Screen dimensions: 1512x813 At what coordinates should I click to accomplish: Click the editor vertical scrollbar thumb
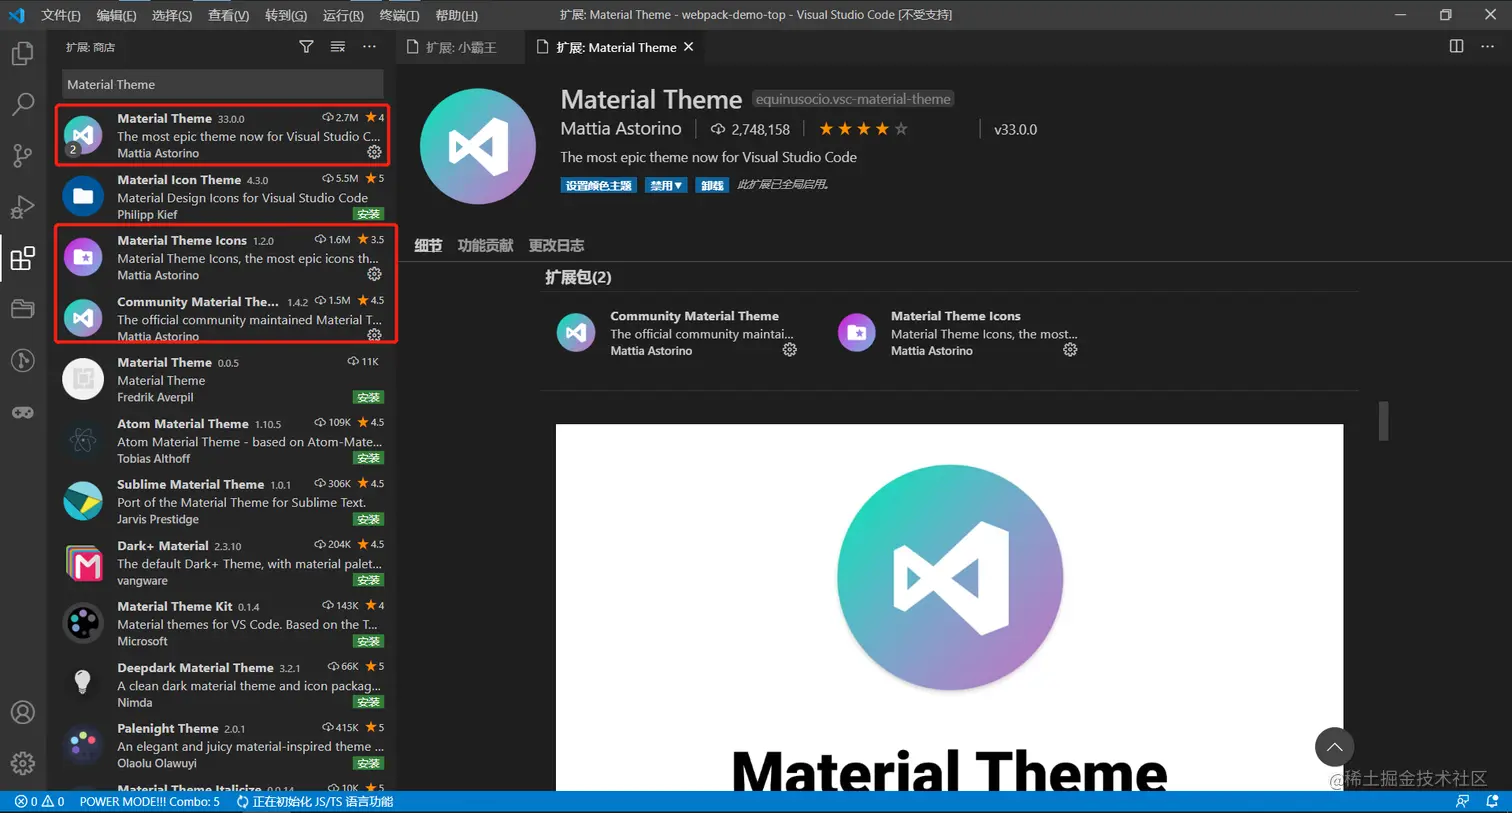click(1383, 421)
